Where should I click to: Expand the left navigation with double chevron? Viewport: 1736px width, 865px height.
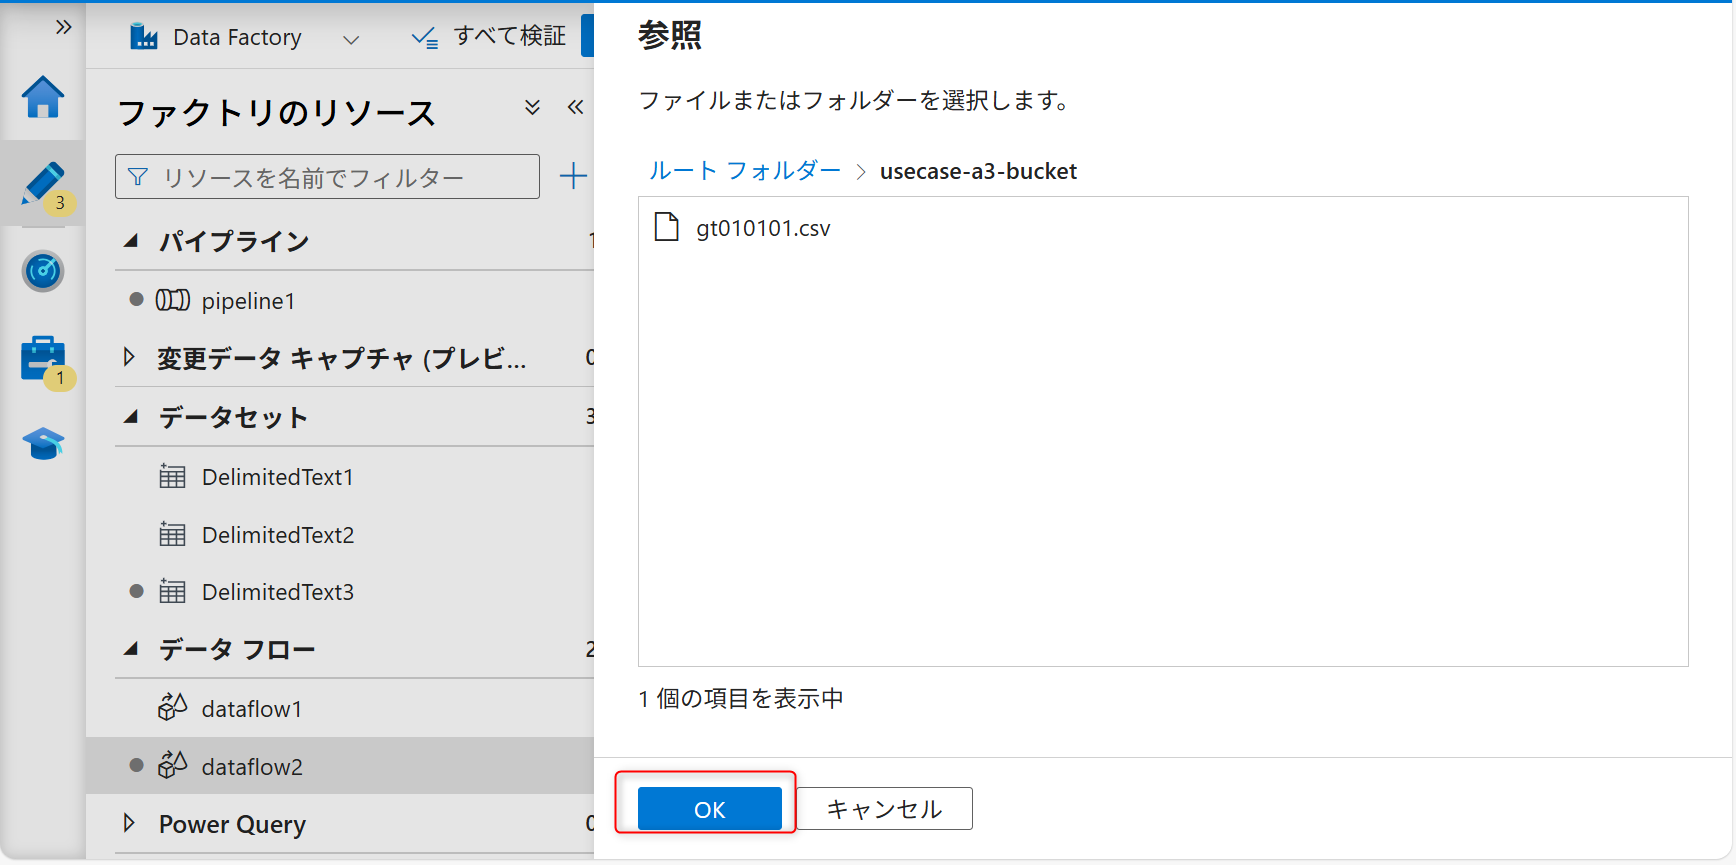click(x=63, y=27)
